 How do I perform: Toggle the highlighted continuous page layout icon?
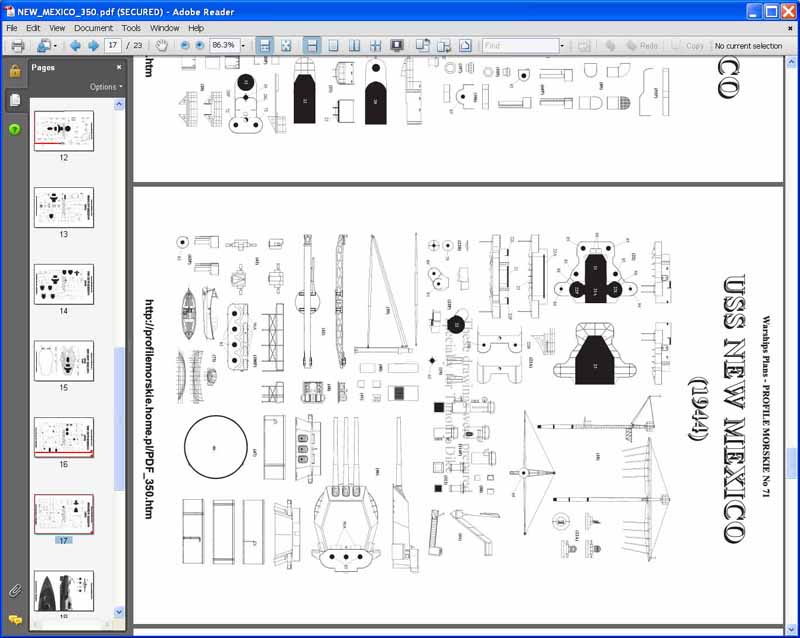(x=312, y=46)
